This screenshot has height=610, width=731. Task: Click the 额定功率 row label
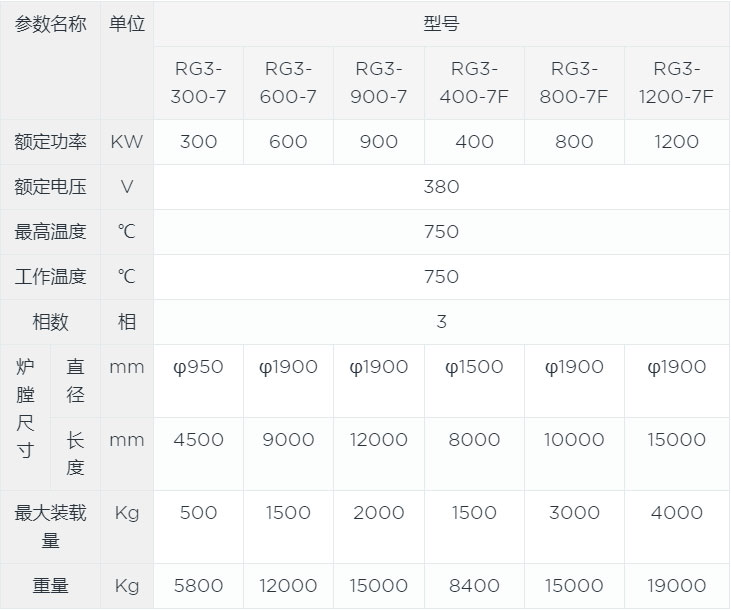[x=51, y=142]
